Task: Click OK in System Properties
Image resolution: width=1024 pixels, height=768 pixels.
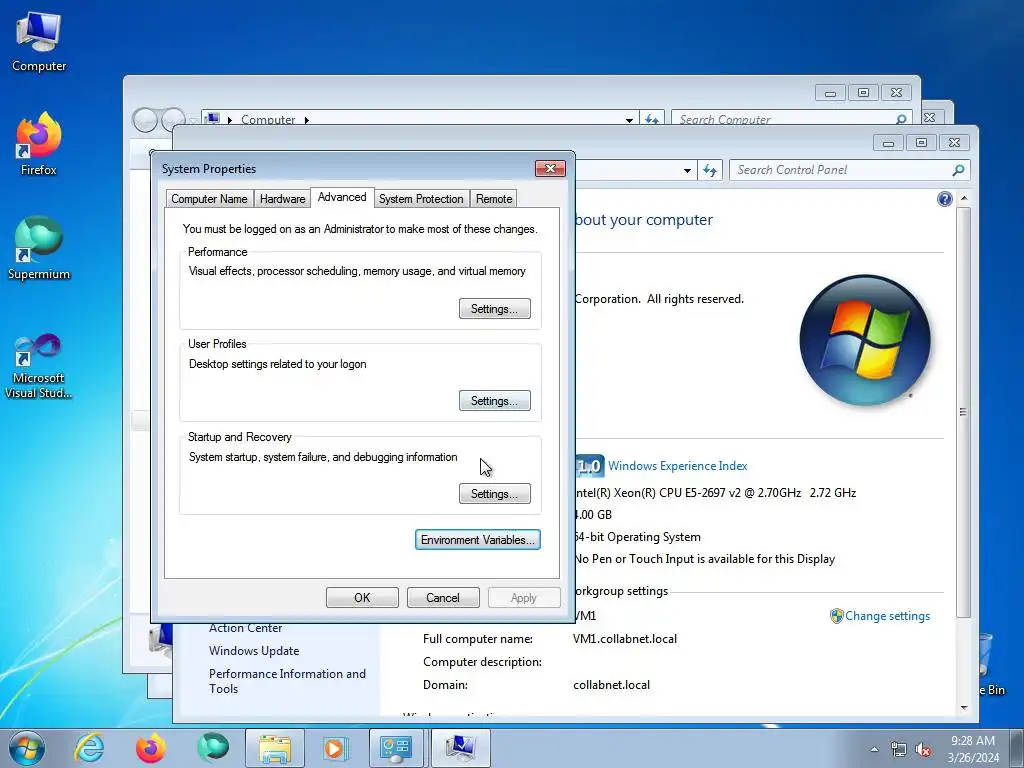Action: coord(362,598)
